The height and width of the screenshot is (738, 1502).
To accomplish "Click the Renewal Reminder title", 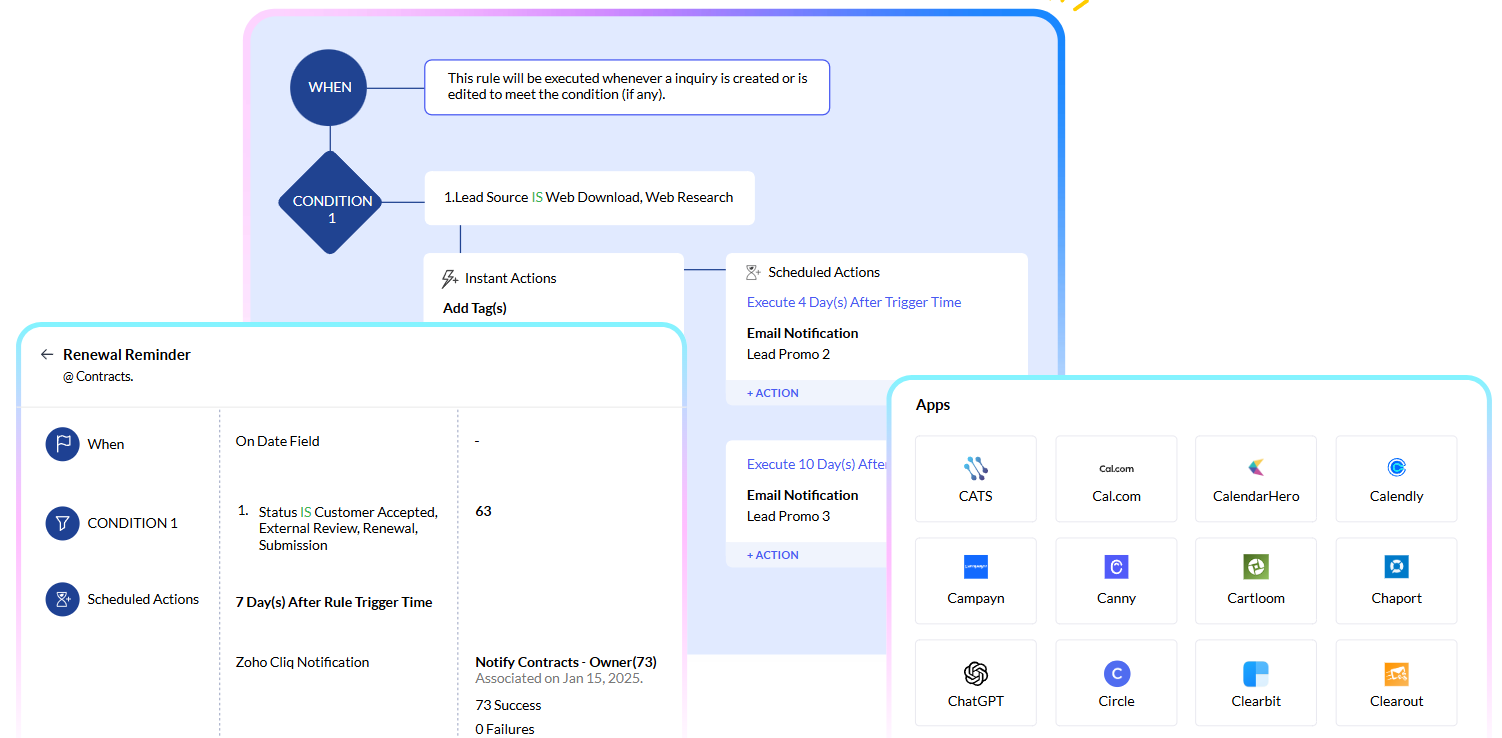I will click(127, 355).
